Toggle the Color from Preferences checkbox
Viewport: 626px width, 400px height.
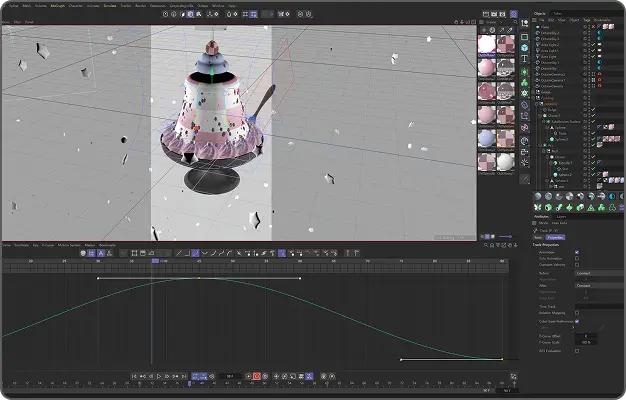(577, 321)
